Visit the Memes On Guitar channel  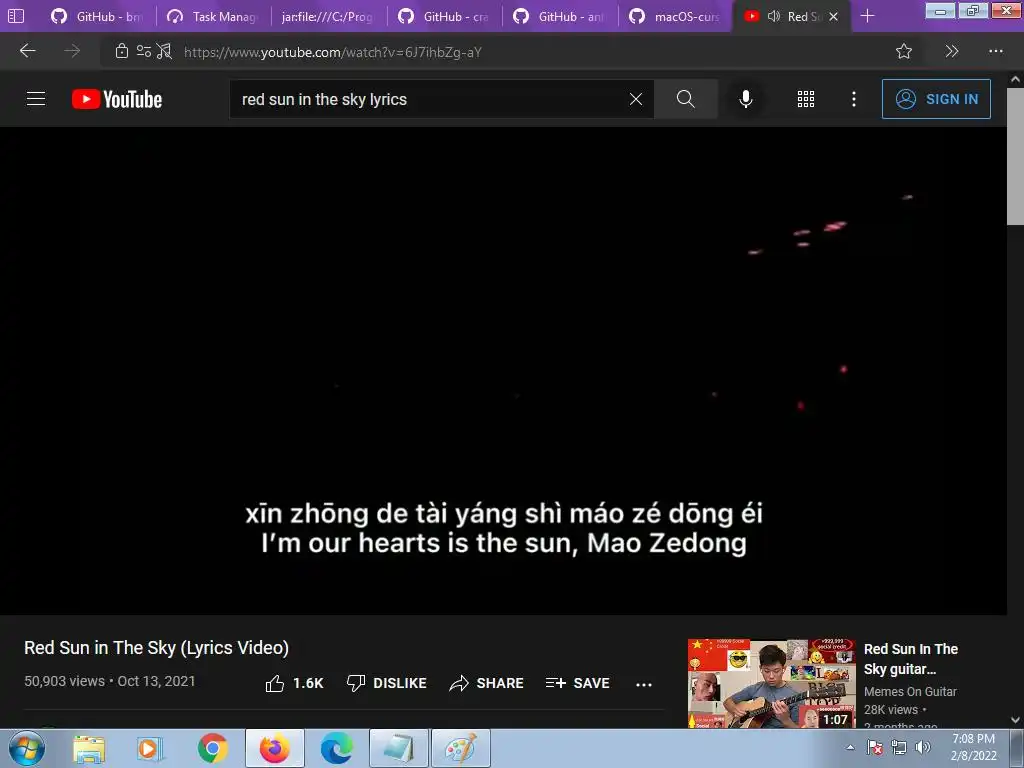(910, 692)
